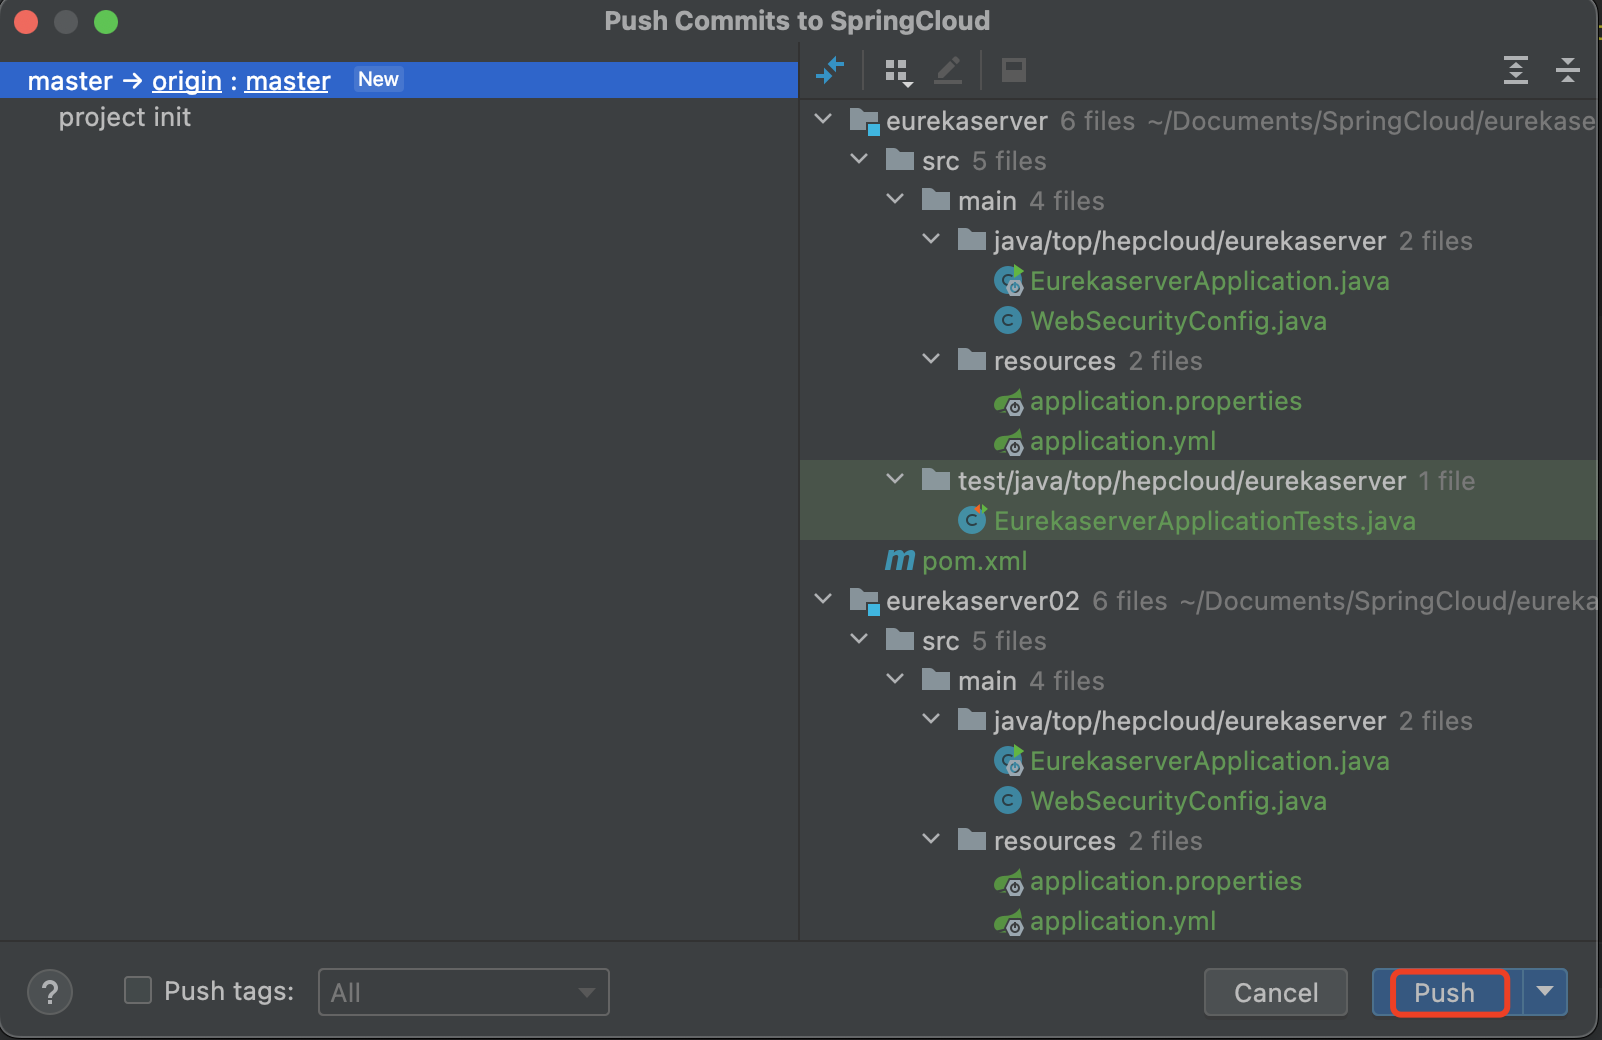Enable the Push tags checkbox
The height and width of the screenshot is (1040, 1602).
(x=138, y=991)
